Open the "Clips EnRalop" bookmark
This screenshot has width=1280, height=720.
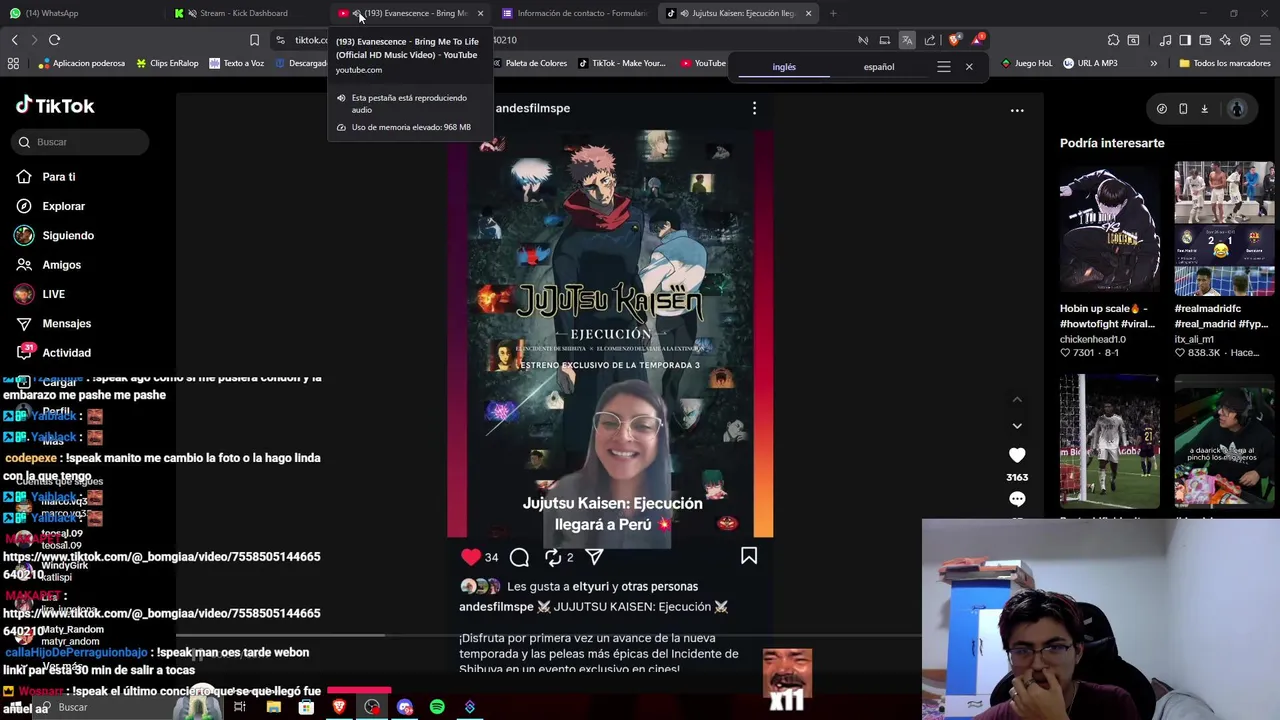coord(166,63)
